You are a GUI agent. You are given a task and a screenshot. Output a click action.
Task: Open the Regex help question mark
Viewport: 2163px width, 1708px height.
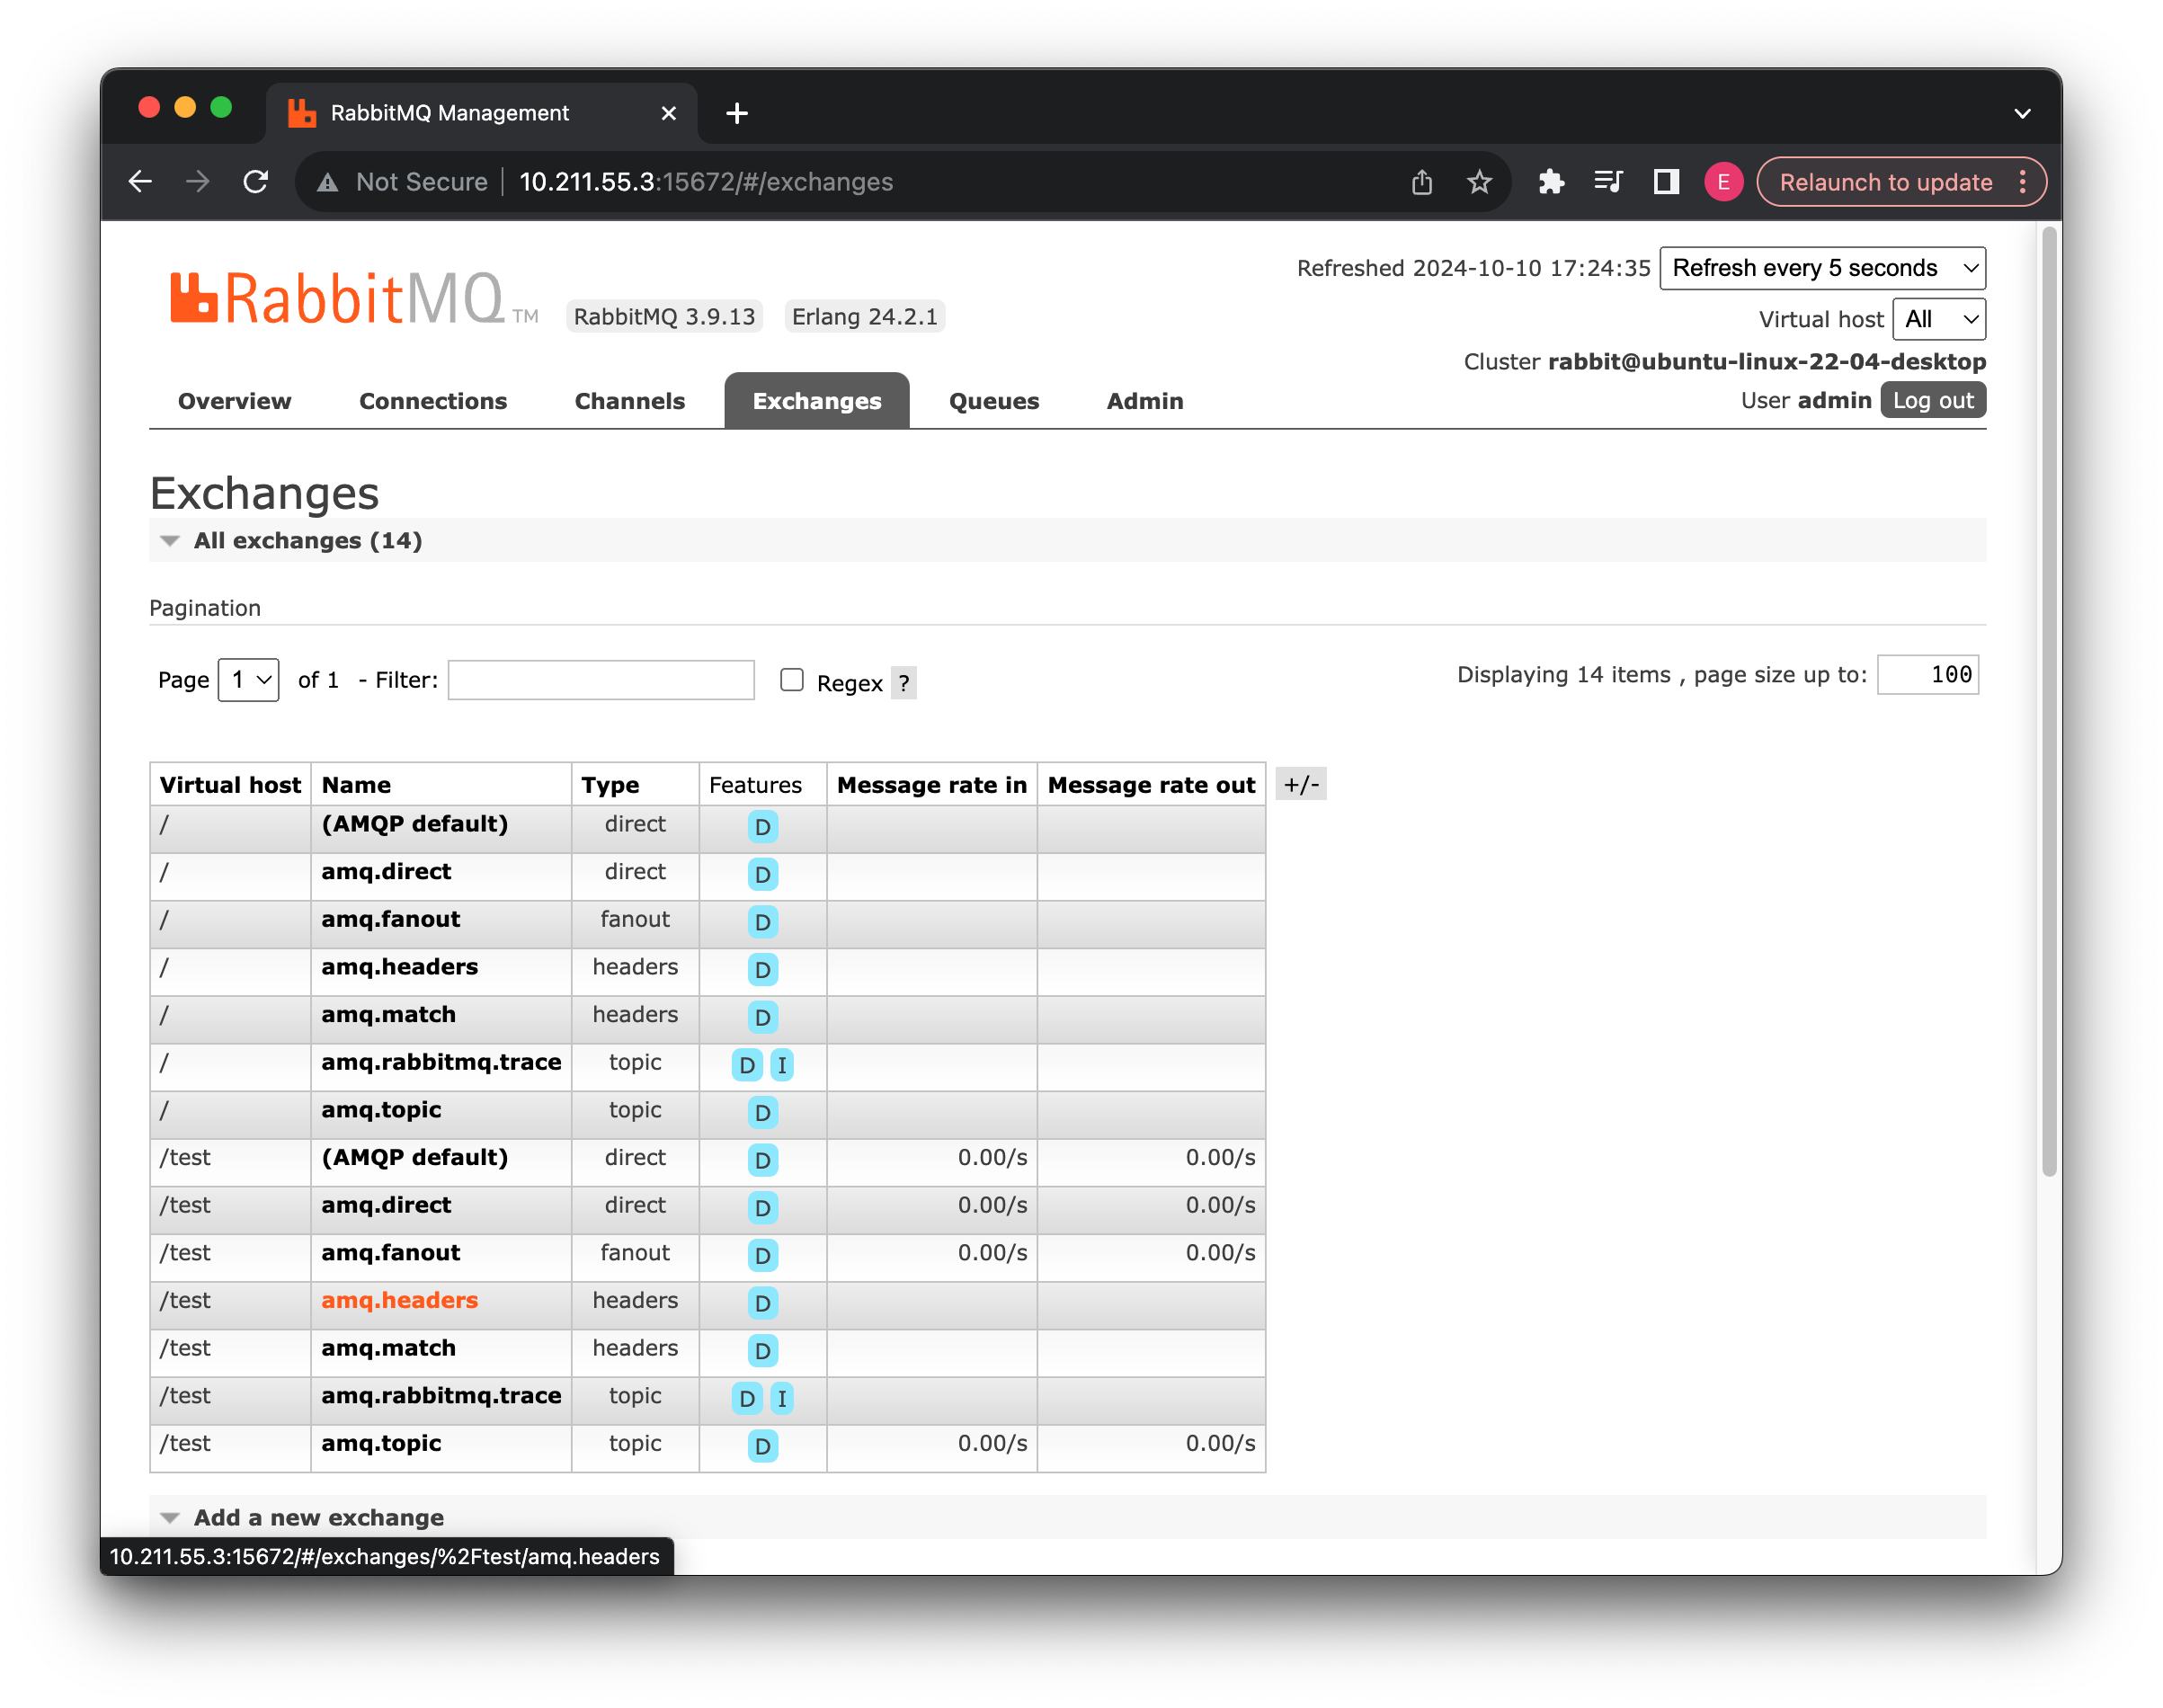[904, 683]
